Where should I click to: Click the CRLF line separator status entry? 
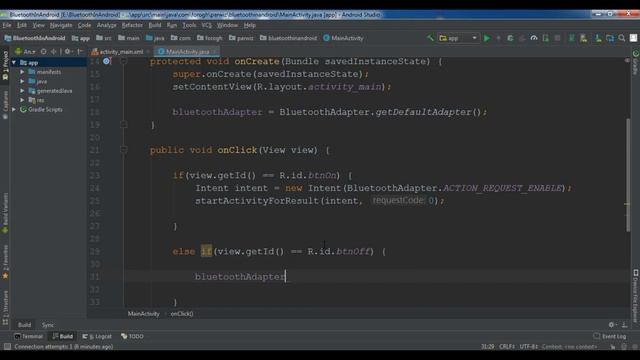pos(507,347)
